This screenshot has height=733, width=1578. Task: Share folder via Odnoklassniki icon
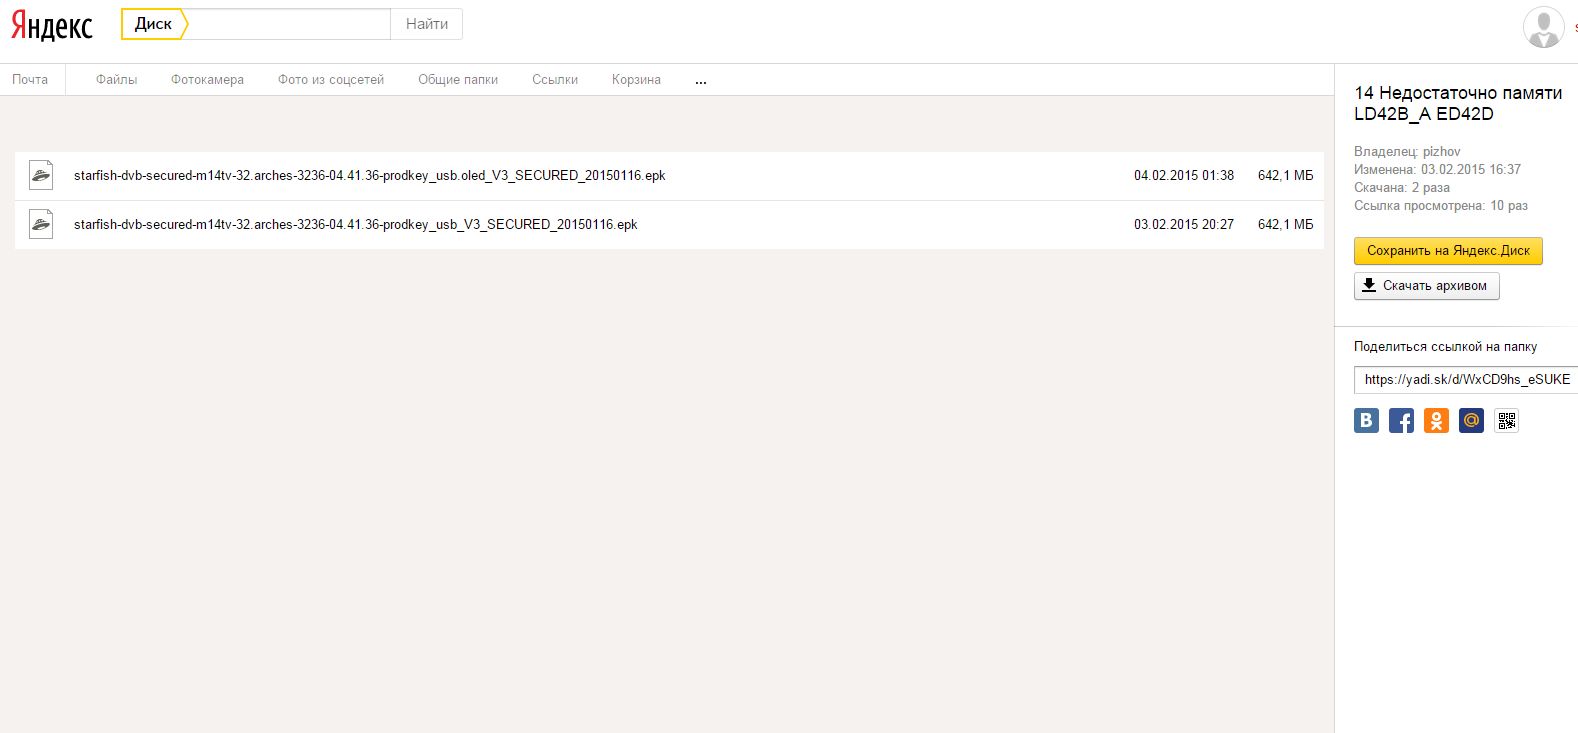(1436, 421)
